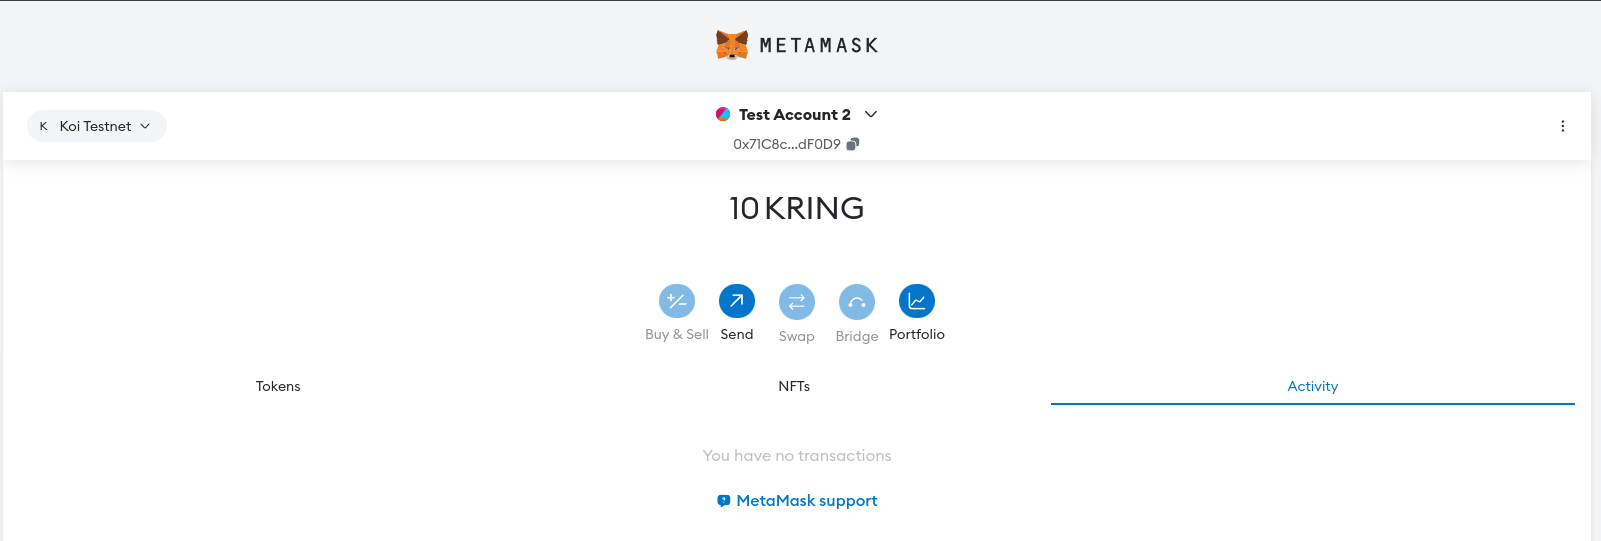Viewport: 1601px width, 541px height.
Task: Copy the account address icon
Action: [x=853, y=144]
